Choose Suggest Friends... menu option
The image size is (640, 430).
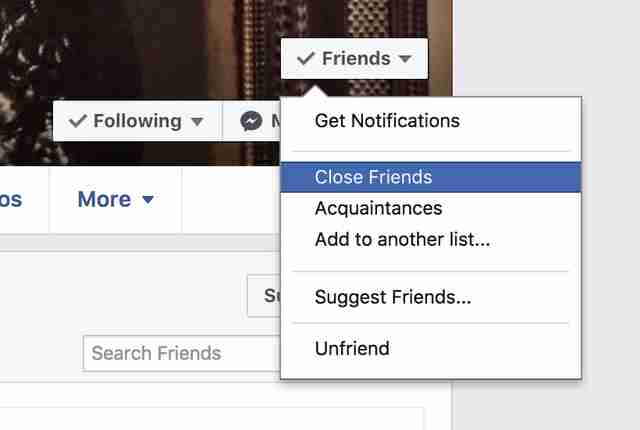(x=392, y=297)
